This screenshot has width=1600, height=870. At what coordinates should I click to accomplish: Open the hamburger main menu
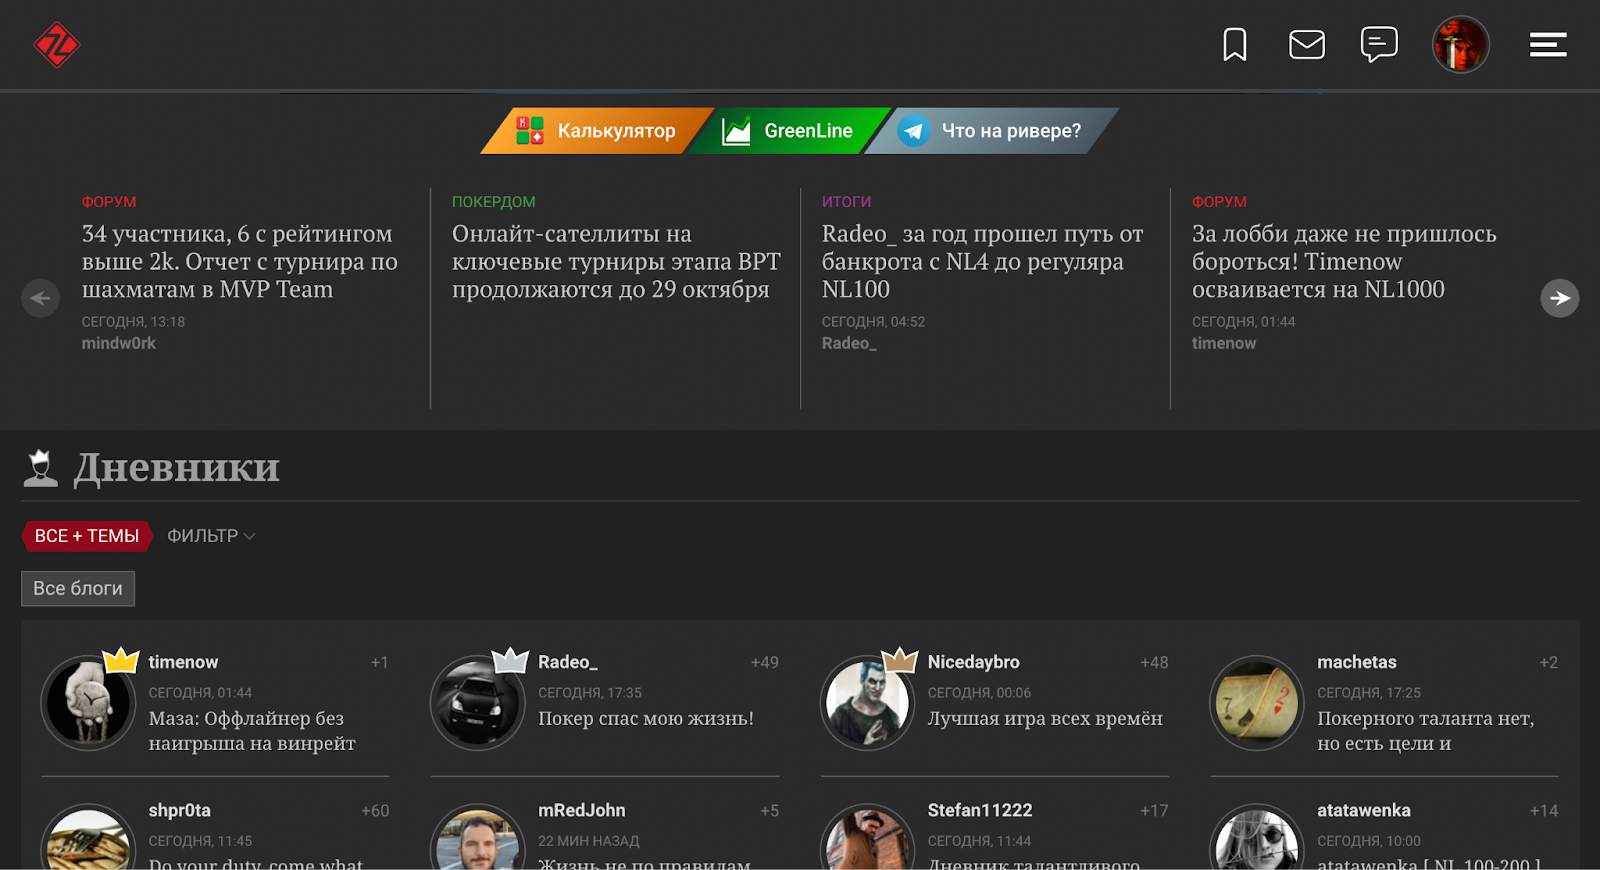[x=1548, y=44]
